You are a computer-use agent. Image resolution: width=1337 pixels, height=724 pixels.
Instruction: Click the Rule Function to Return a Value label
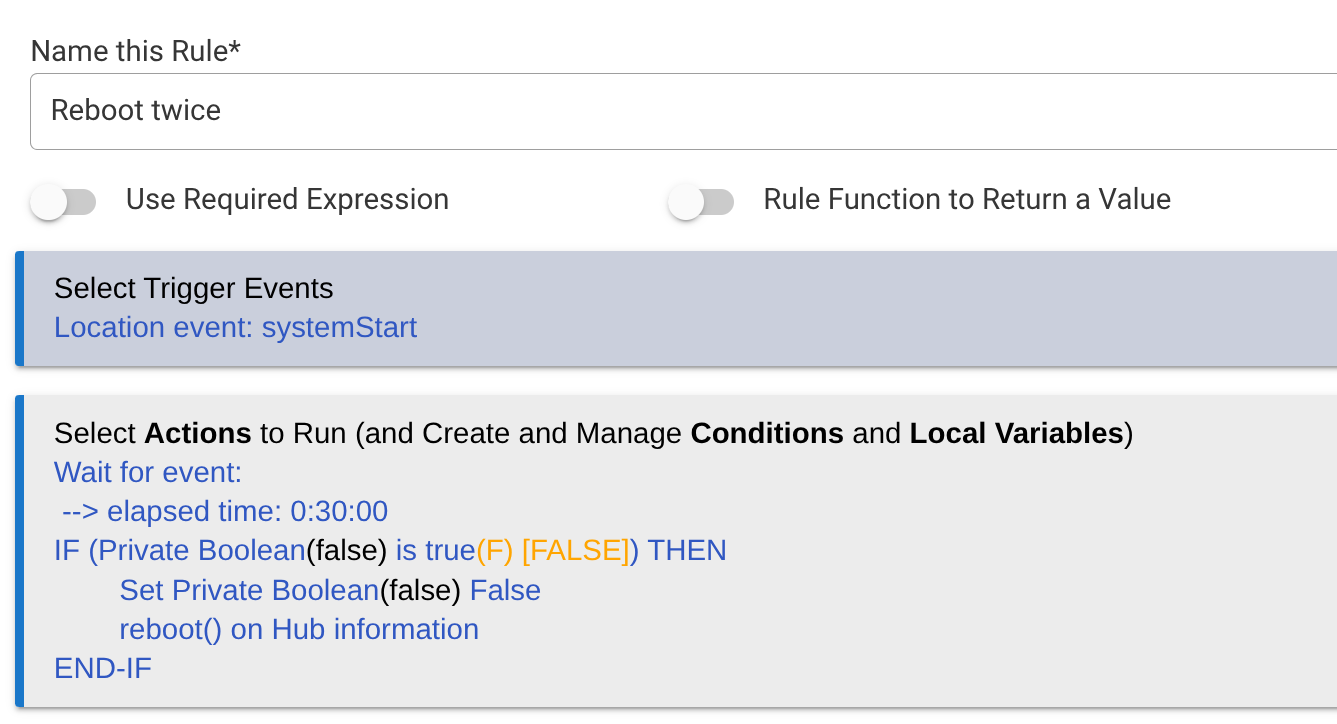[x=966, y=200]
